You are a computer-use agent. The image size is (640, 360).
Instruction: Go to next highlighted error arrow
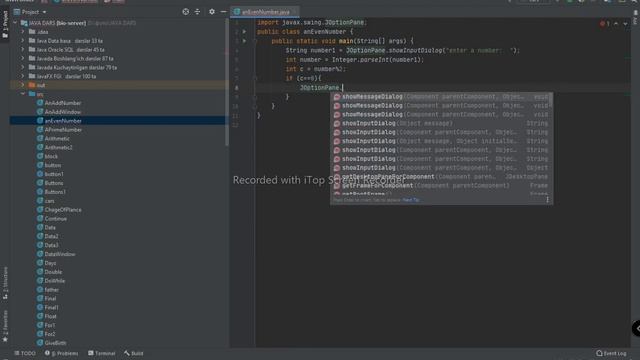(x=625, y=24)
